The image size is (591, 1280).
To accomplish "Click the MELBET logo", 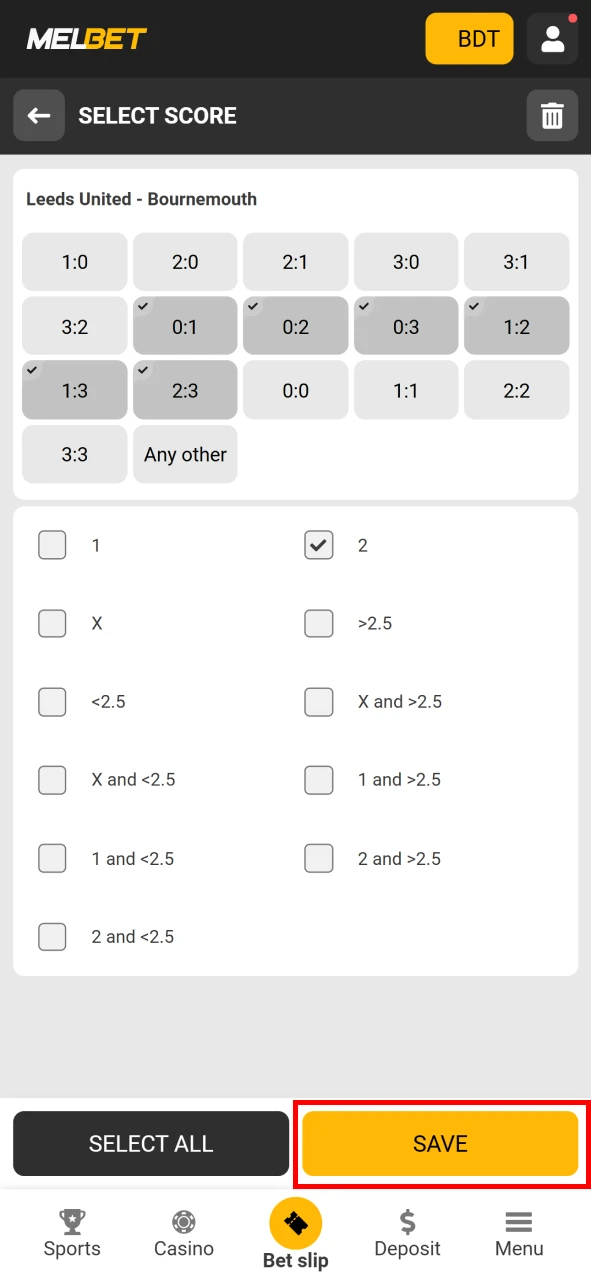I will 86,38.
